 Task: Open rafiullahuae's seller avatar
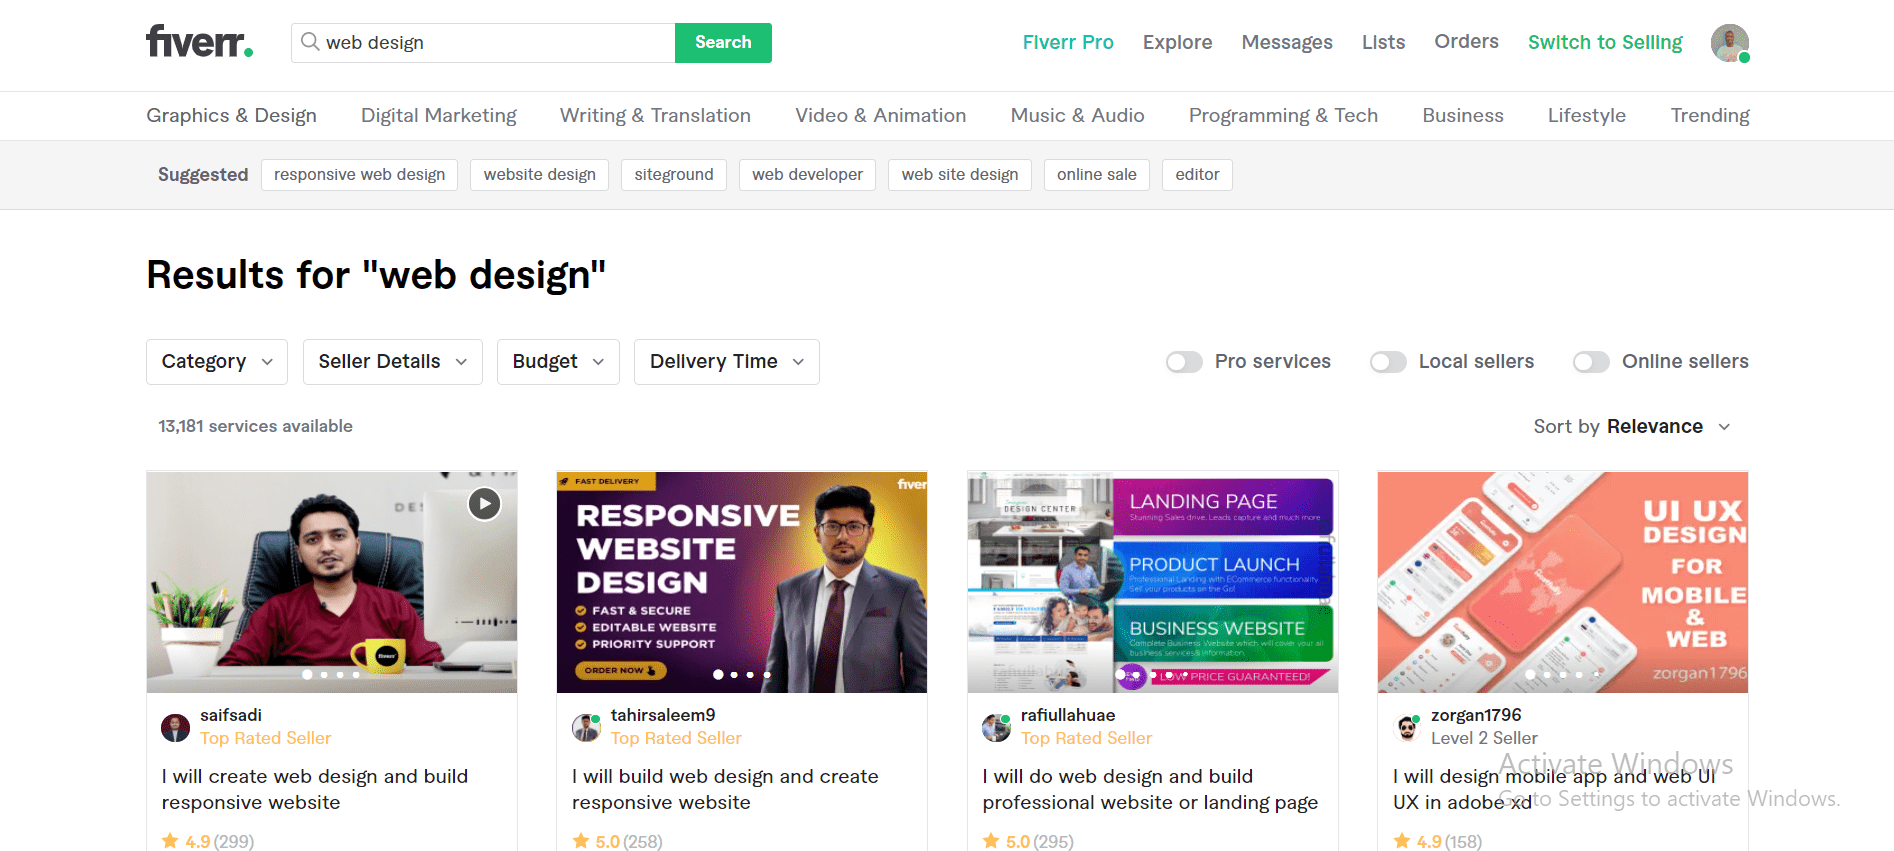click(996, 727)
